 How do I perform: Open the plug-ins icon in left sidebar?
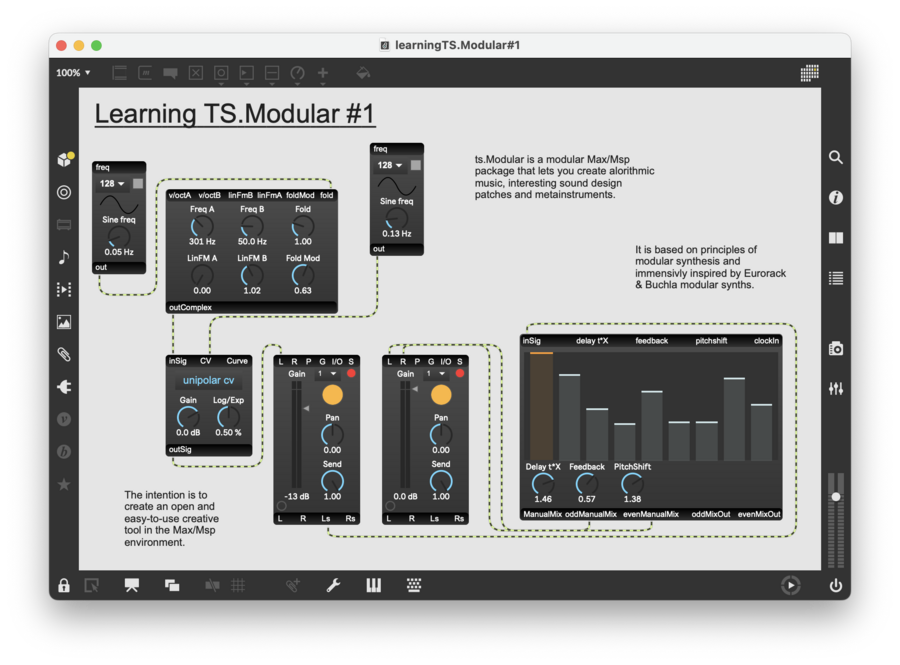point(64,387)
